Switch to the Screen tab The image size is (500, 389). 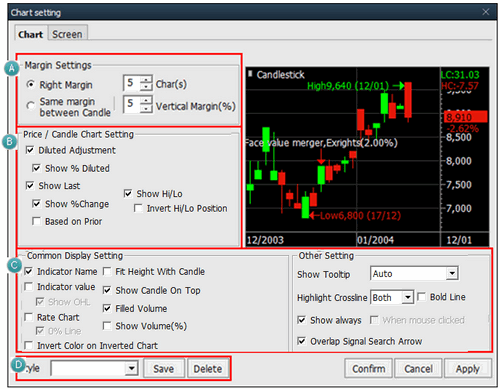coord(67,34)
